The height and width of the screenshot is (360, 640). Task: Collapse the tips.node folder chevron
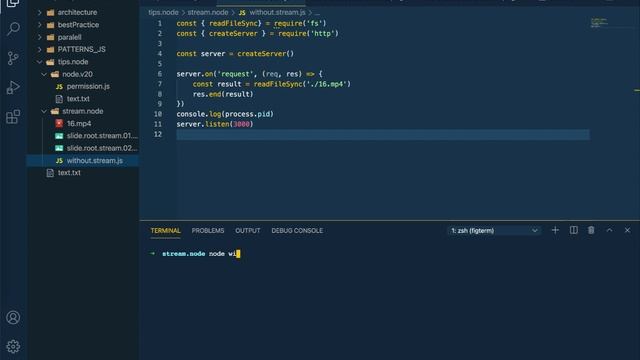tap(40, 62)
